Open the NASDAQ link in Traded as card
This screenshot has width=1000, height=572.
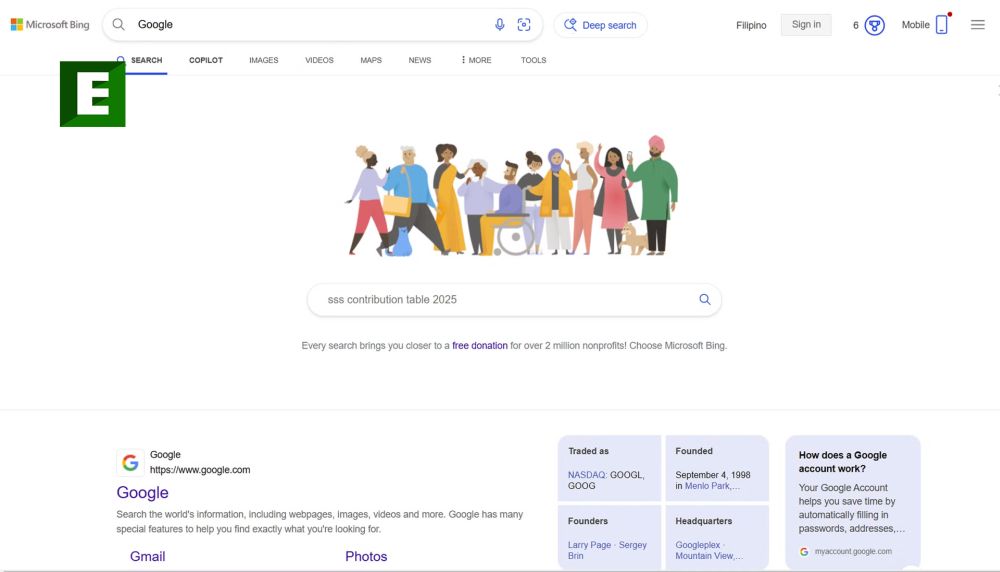(x=587, y=475)
